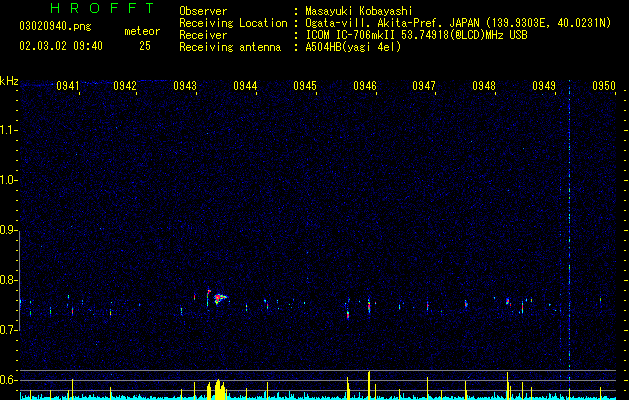Screen dimensions: 629x400
Task: Click the Receiving antenna label
Action: [x=230, y=47]
